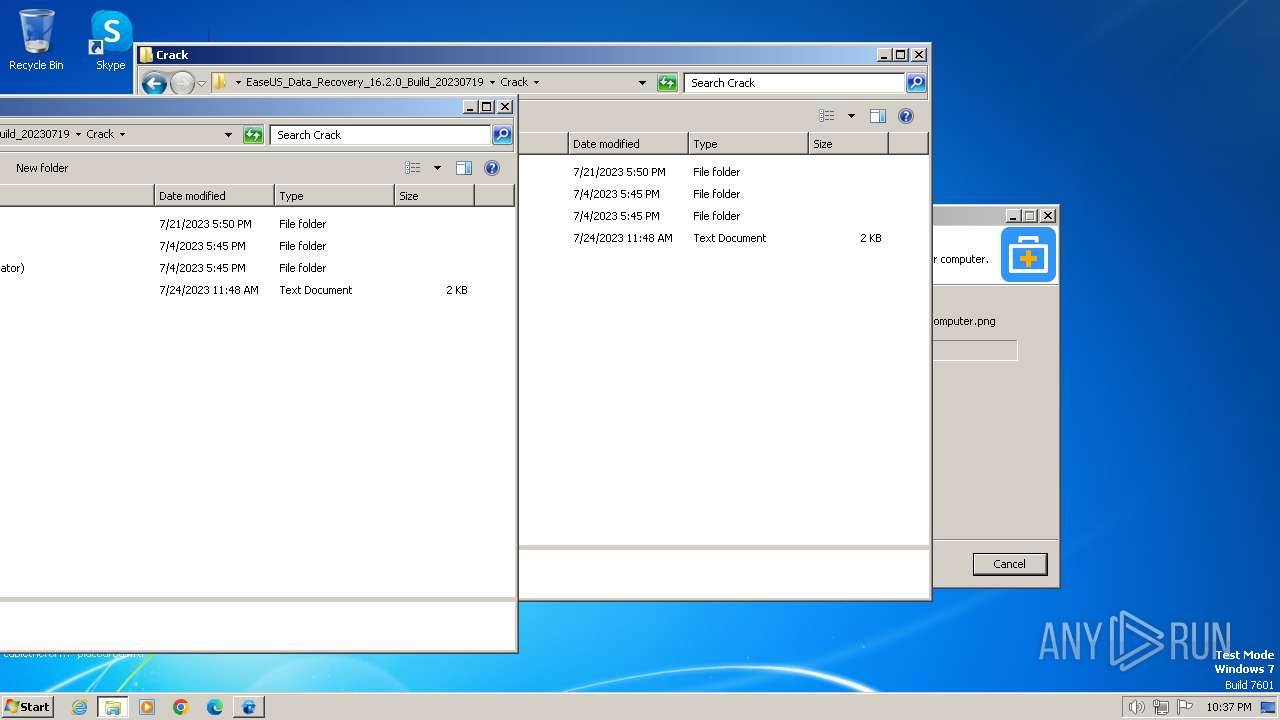1280x720 pixels.
Task: Launch Windows Media Player from taskbar
Action: 147,707
